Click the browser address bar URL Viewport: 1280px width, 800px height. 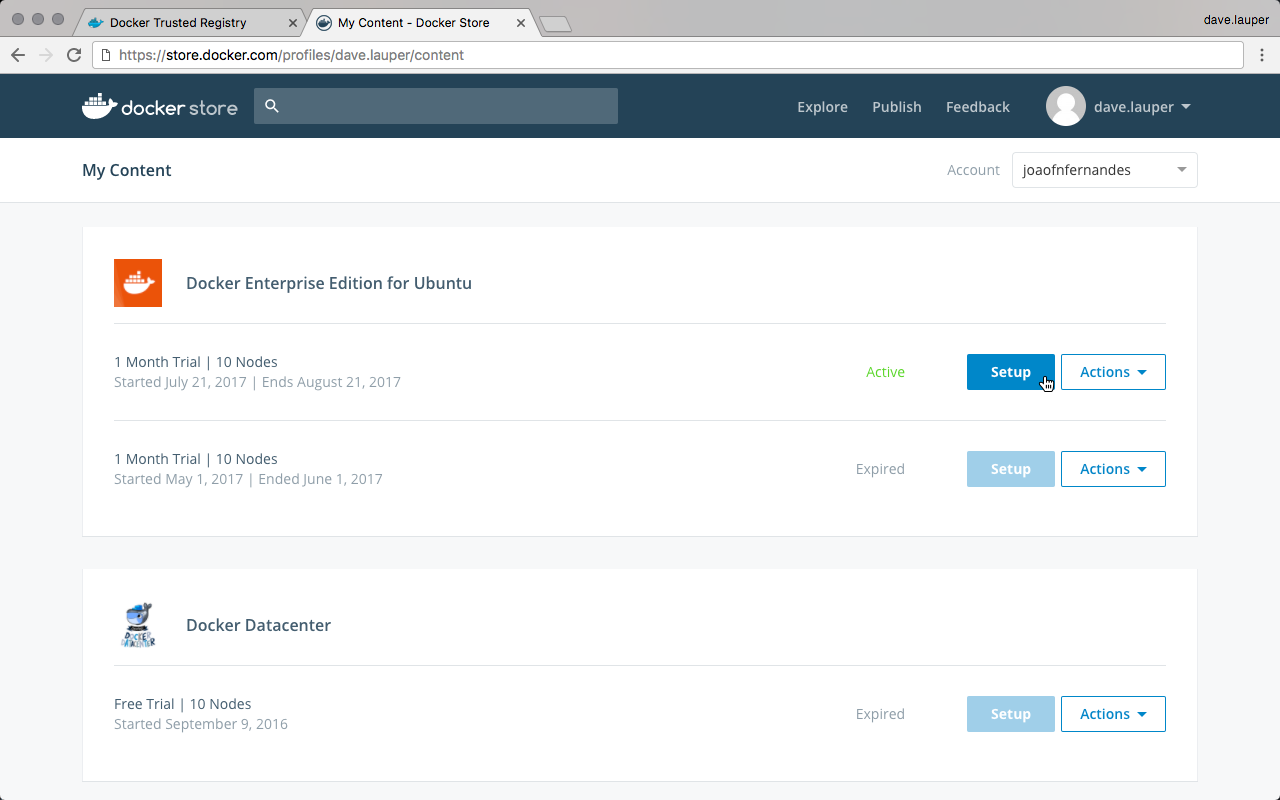point(291,55)
